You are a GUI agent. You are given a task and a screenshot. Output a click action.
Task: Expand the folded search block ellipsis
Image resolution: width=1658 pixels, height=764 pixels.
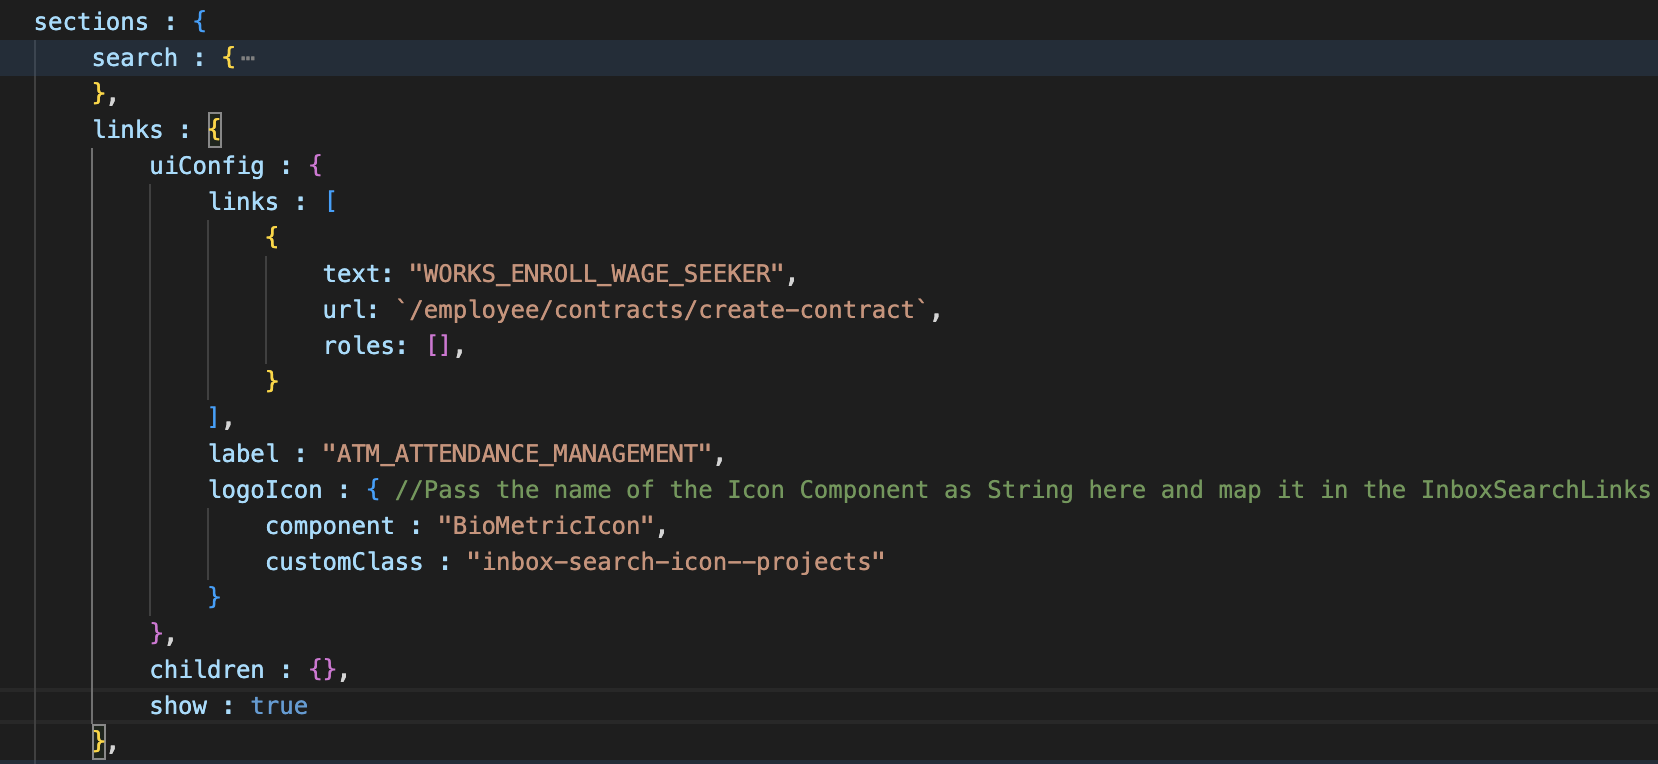tap(248, 58)
